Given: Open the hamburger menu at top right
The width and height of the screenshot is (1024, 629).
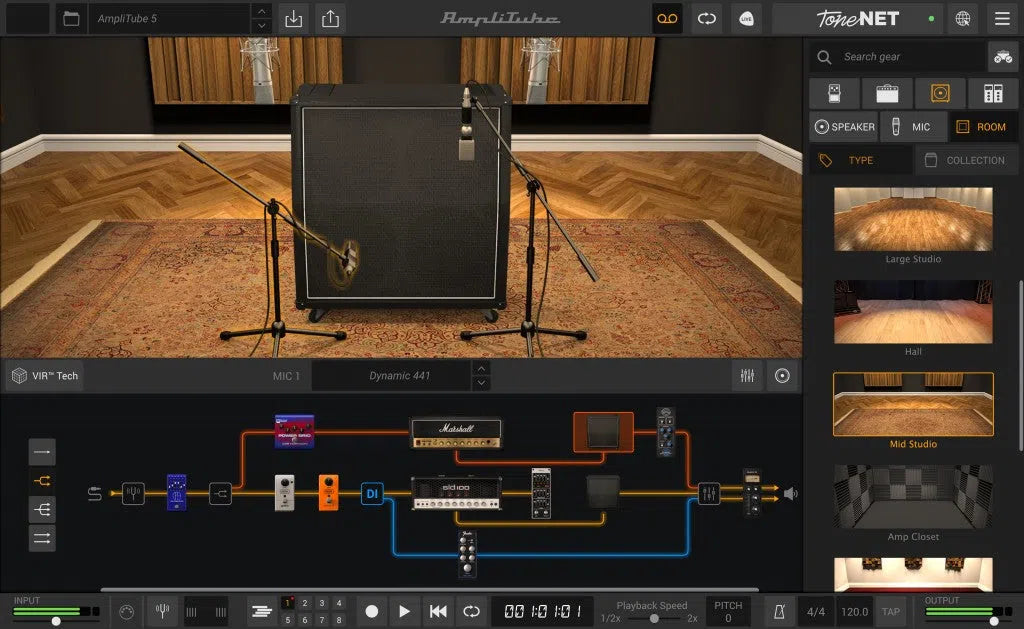Looking at the screenshot, I should pyautogui.click(x=1002, y=18).
